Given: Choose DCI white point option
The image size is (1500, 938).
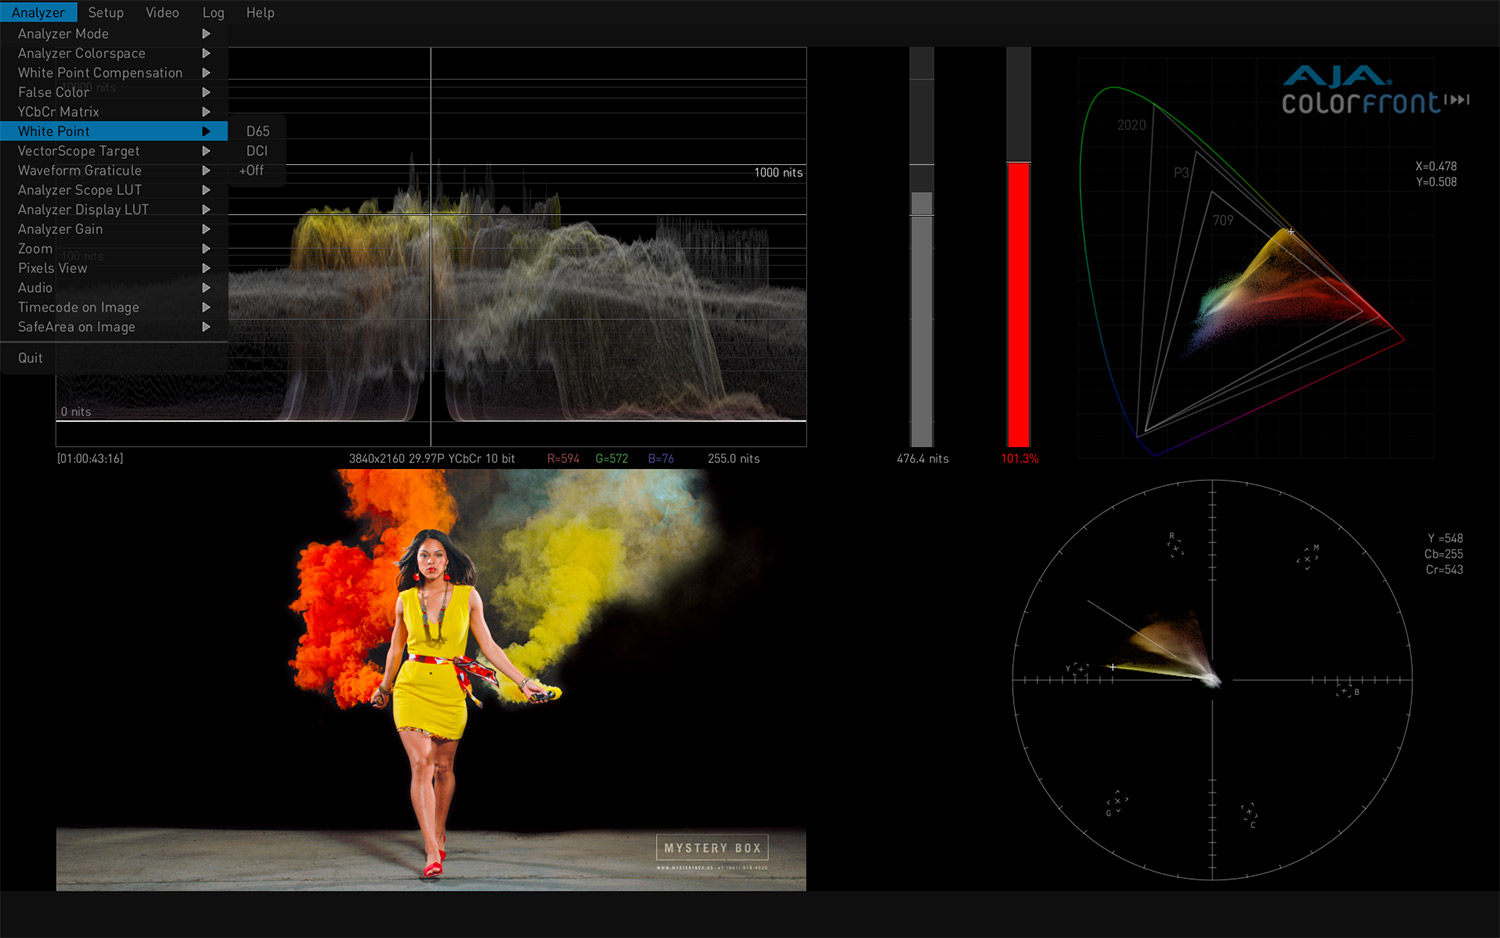Looking at the screenshot, I should tap(257, 151).
